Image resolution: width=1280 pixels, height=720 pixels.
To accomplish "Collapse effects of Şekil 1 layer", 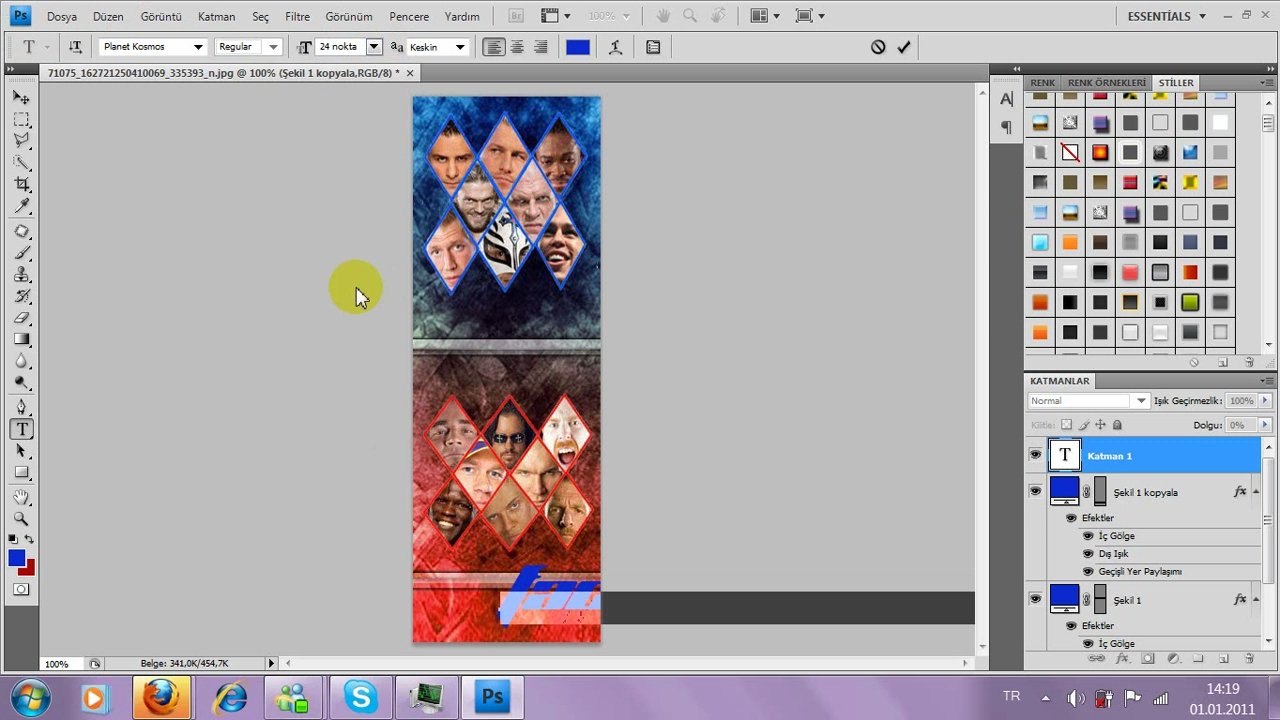I will 1254,600.
